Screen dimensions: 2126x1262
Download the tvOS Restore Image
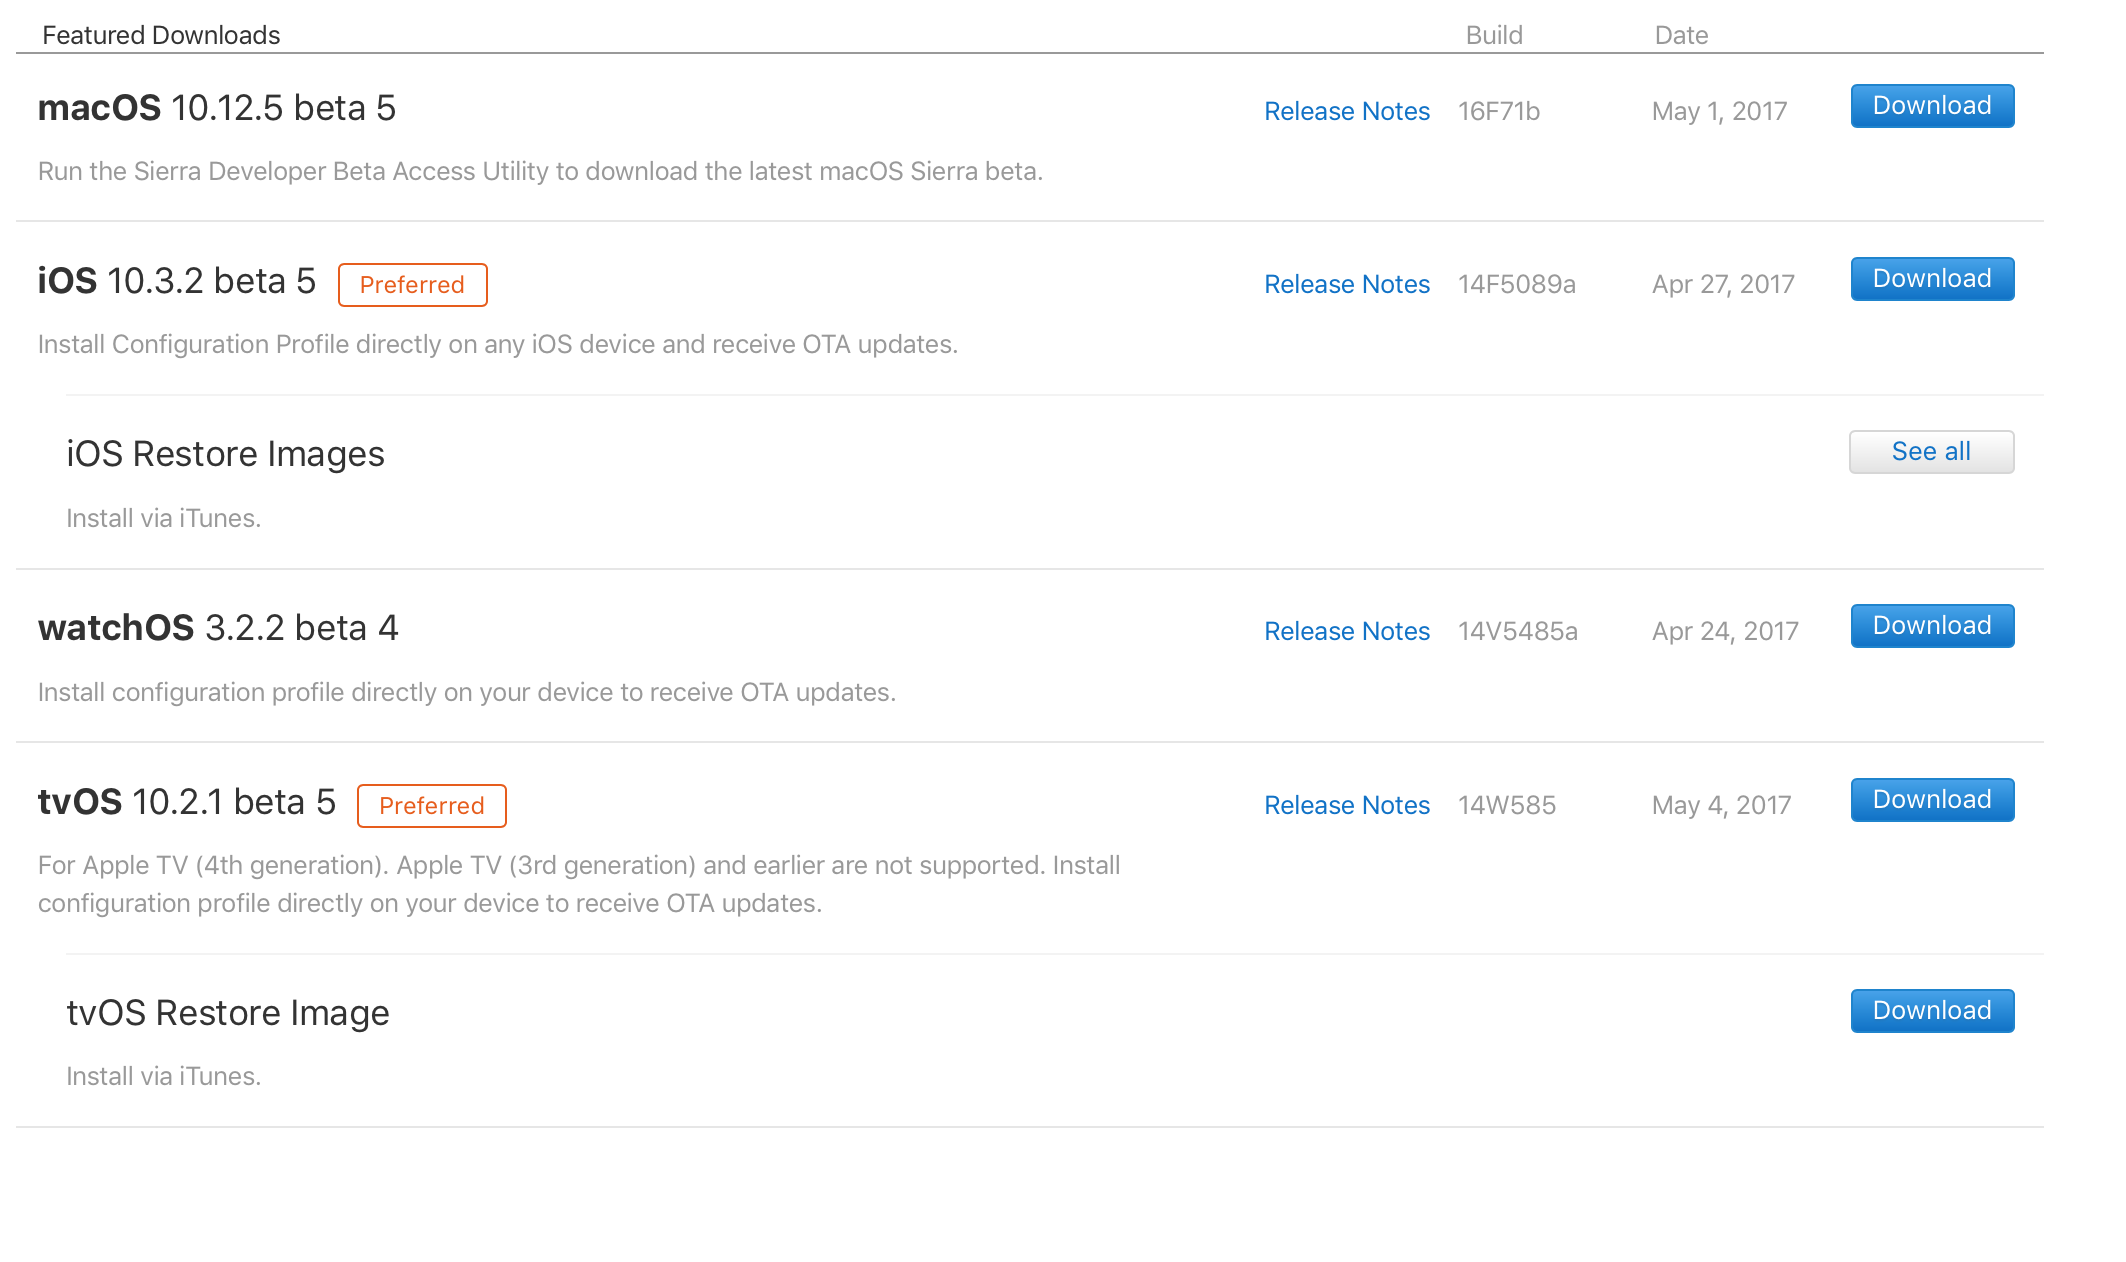1932,1011
